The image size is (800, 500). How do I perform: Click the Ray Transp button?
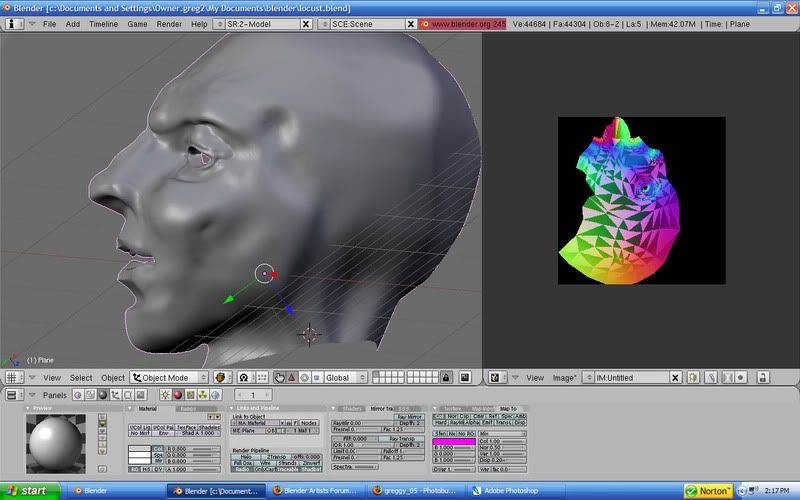pos(400,438)
